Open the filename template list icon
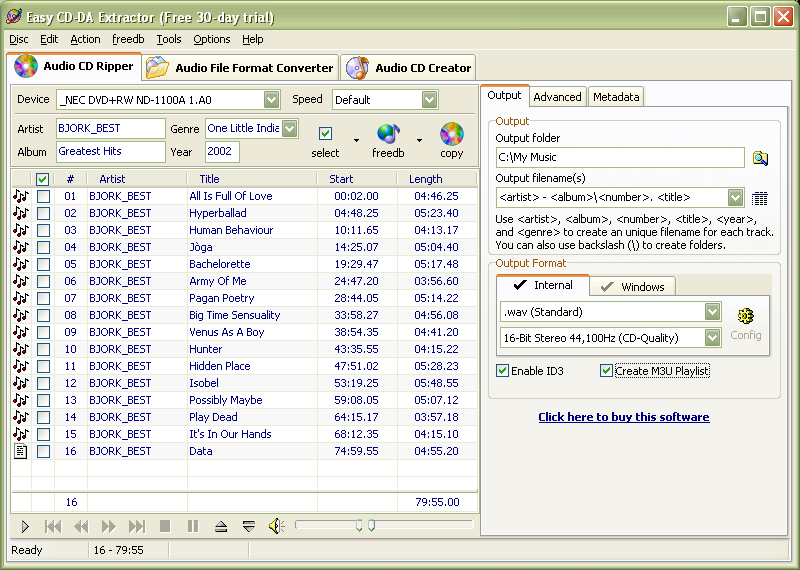The image size is (800, 570). tap(760, 198)
